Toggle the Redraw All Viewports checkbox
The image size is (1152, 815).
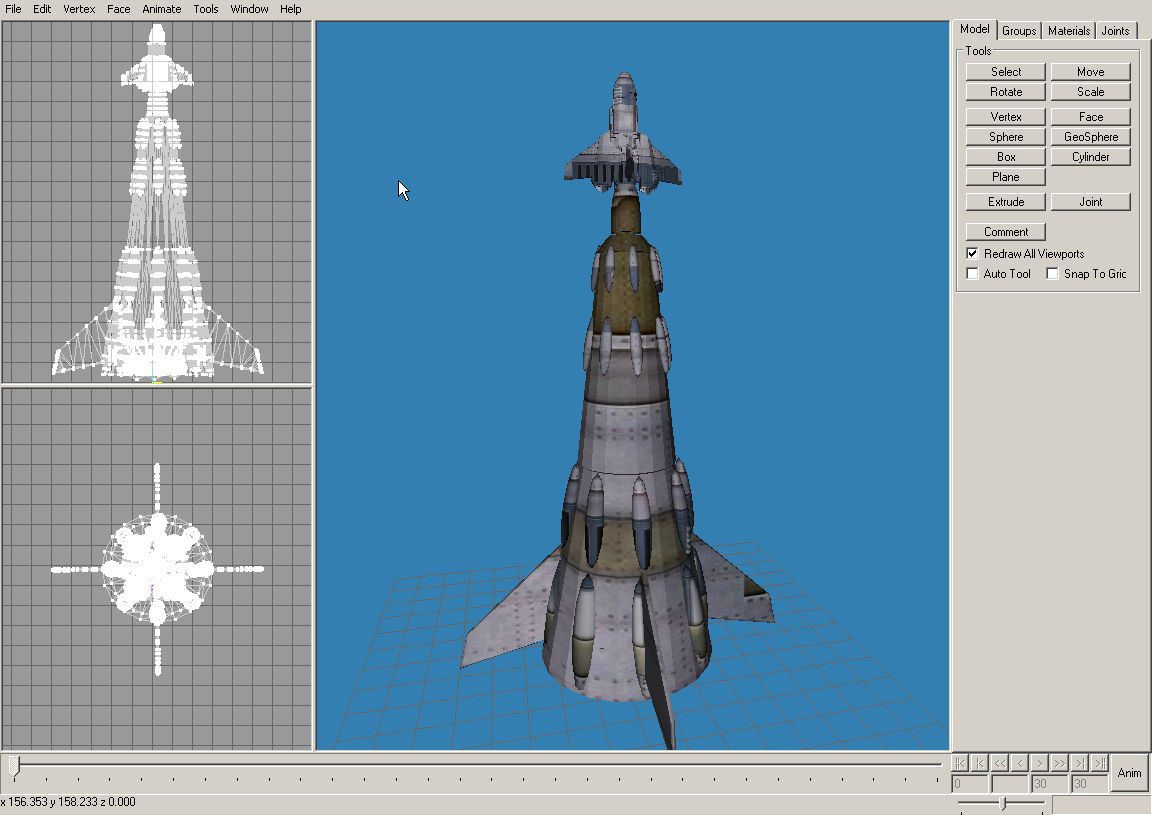coord(972,254)
